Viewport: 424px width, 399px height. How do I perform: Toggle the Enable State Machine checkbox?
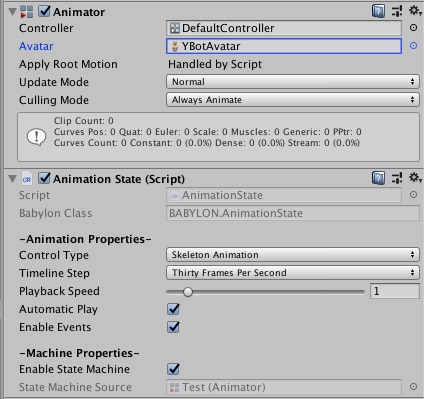click(173, 369)
